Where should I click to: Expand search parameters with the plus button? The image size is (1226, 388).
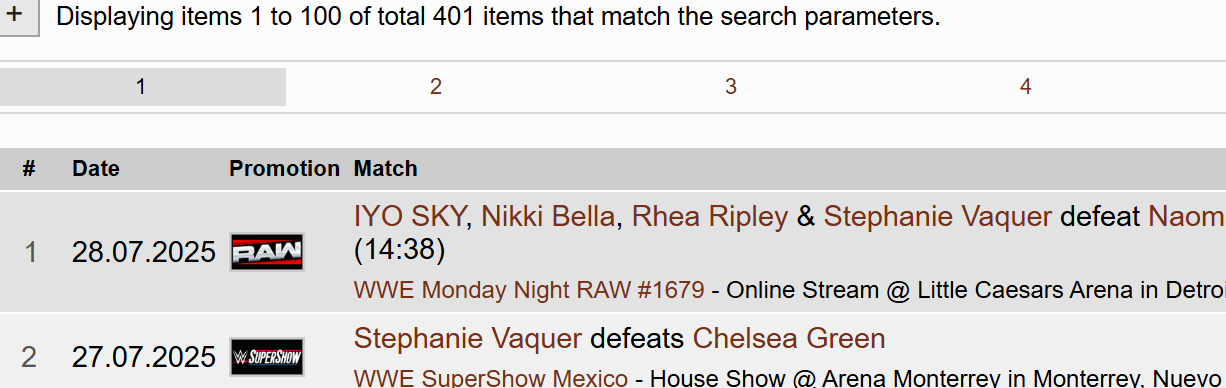click(x=16, y=17)
